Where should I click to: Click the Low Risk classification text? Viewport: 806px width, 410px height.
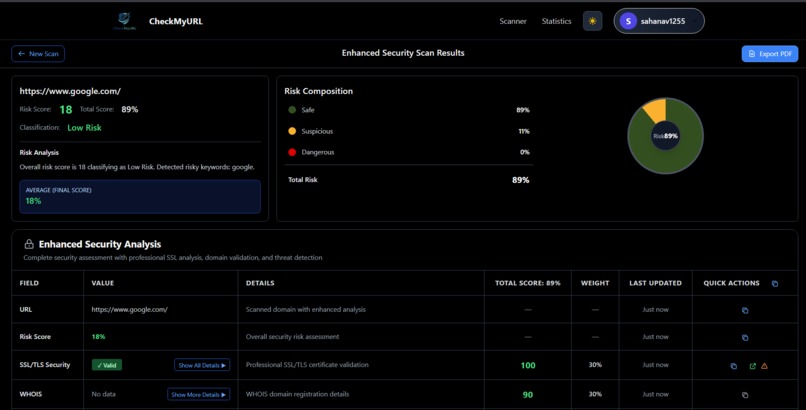point(84,127)
